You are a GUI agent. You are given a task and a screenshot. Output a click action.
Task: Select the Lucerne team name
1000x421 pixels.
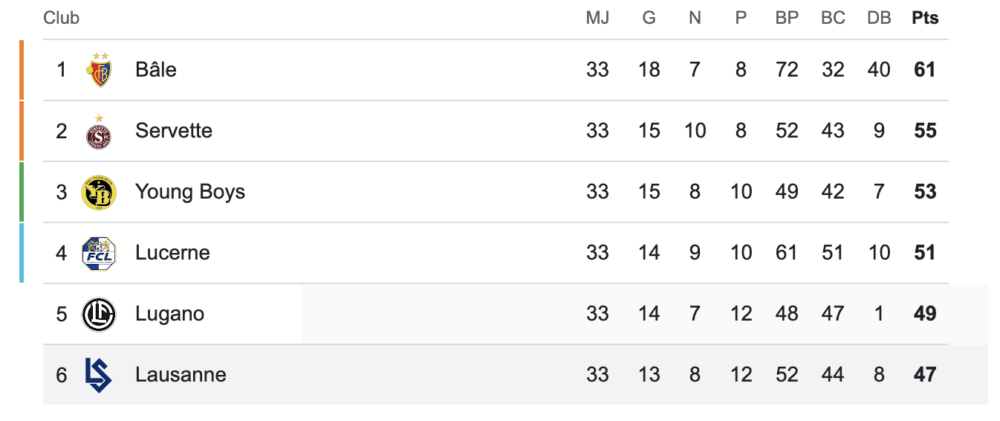tap(172, 253)
